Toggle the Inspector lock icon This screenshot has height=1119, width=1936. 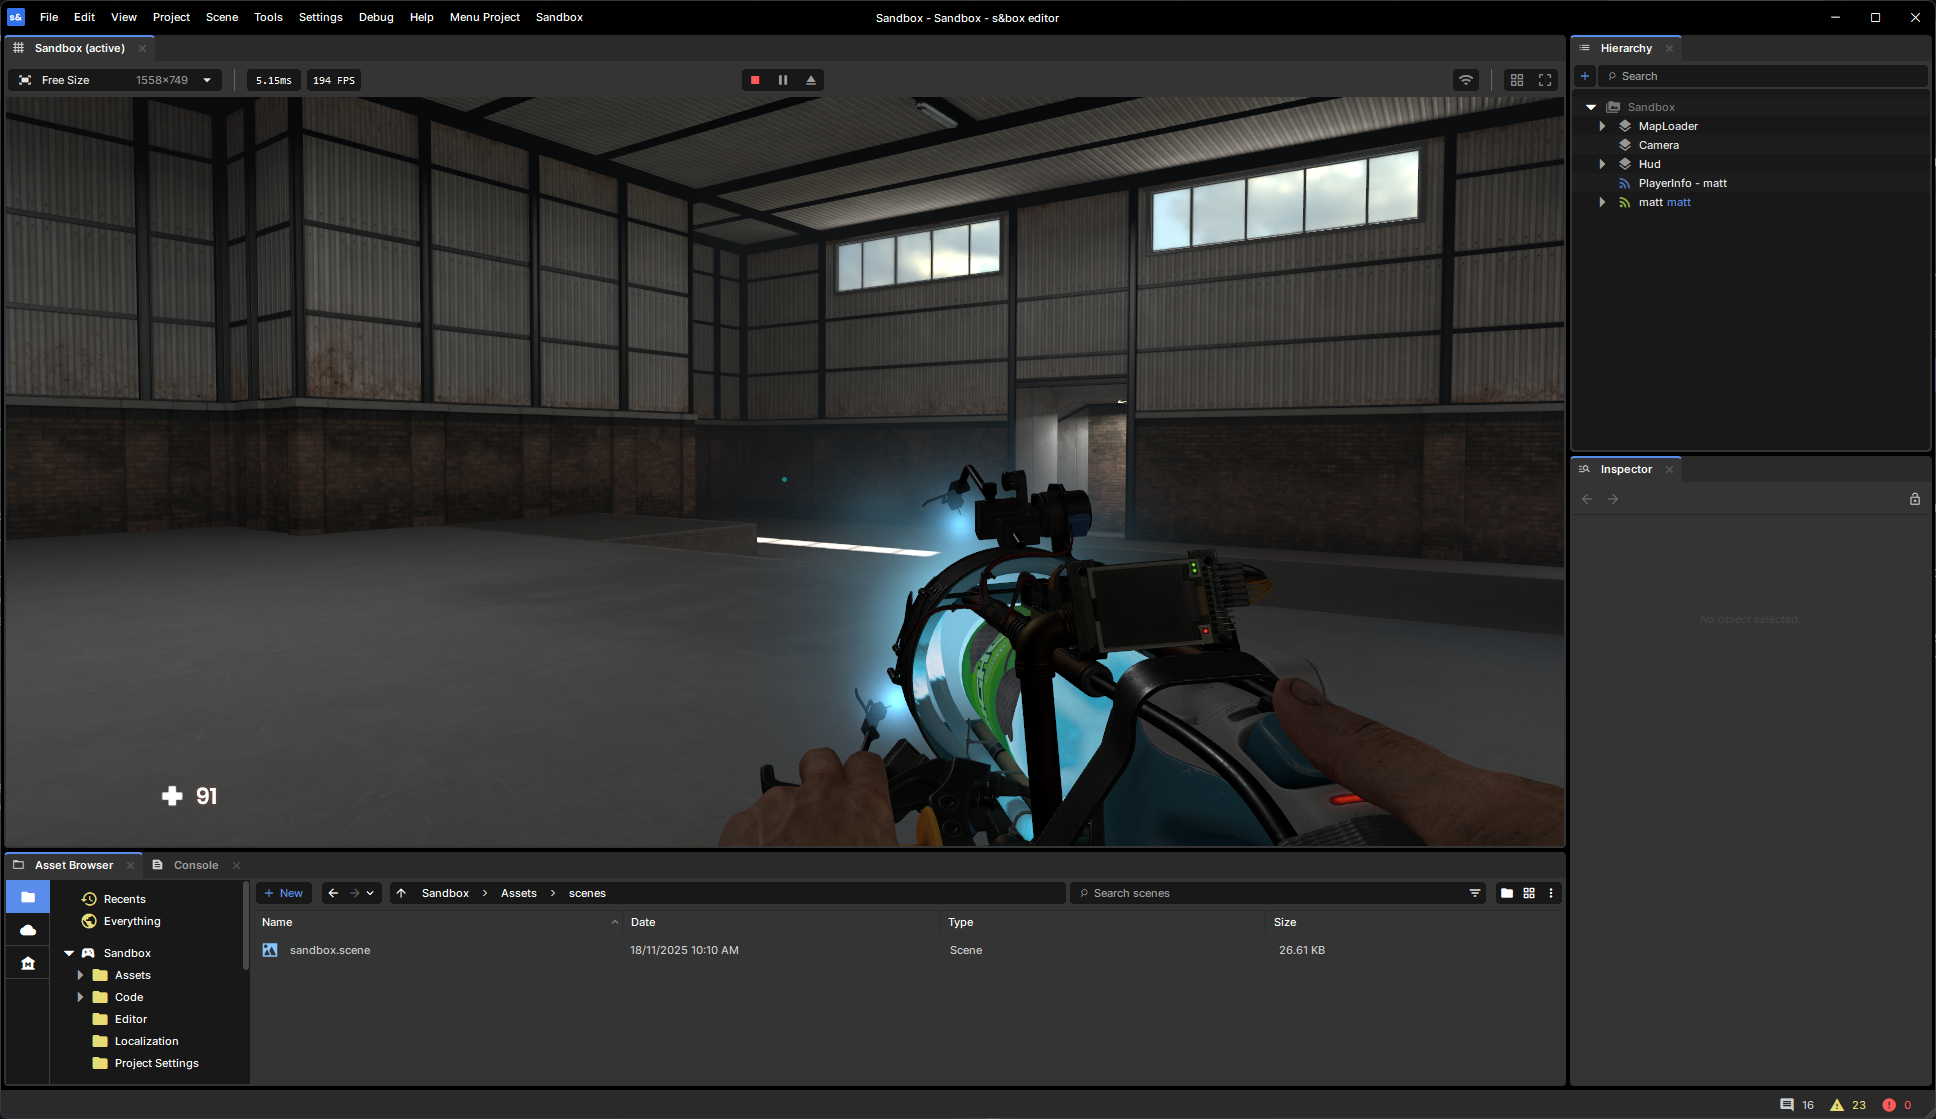1915,499
